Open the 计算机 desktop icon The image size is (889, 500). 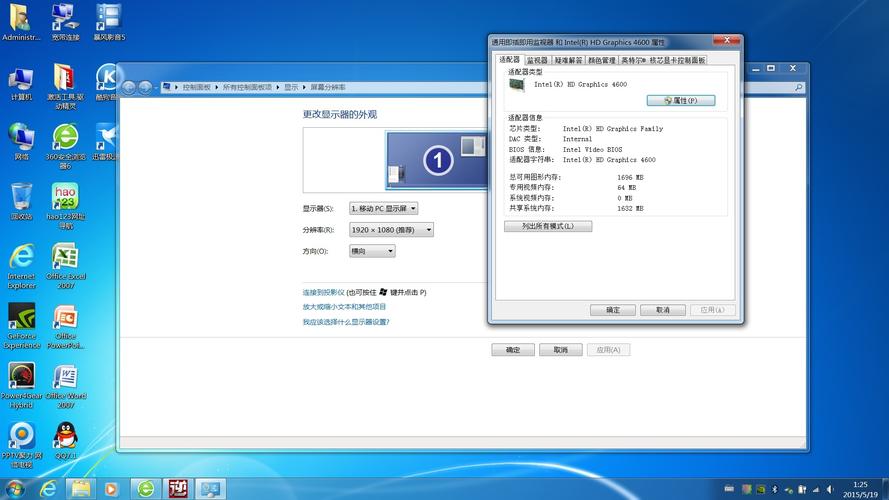tap(21, 84)
